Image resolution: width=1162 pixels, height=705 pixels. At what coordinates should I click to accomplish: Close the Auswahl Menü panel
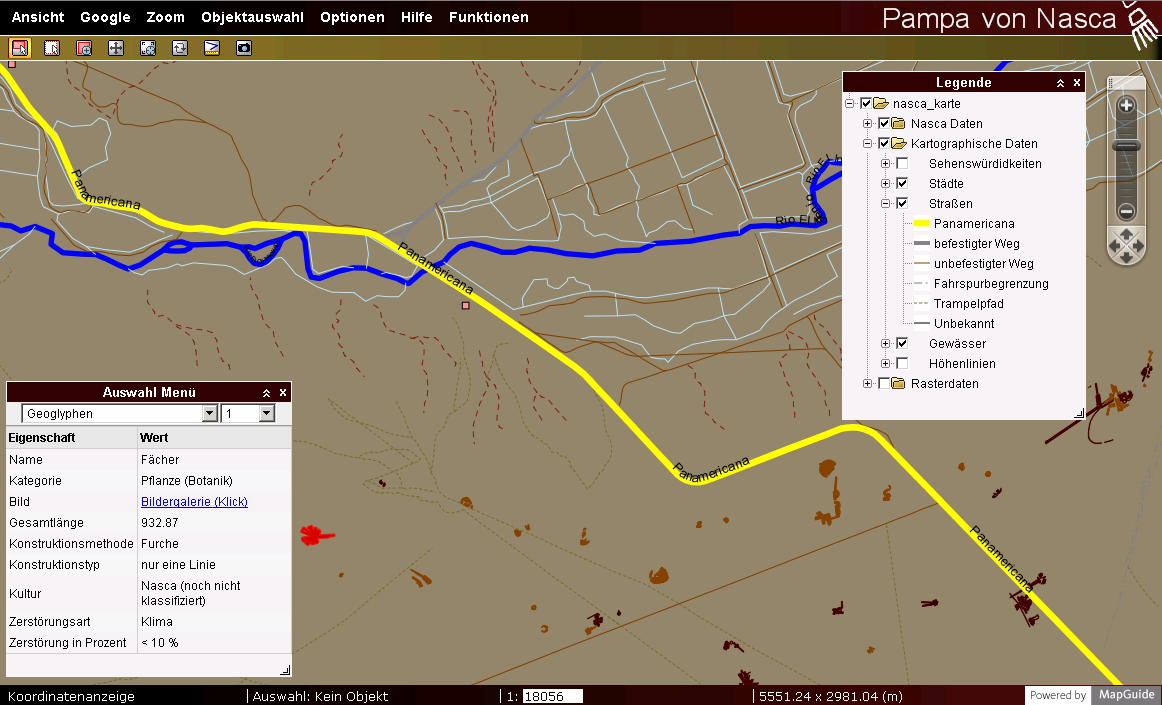pos(283,393)
